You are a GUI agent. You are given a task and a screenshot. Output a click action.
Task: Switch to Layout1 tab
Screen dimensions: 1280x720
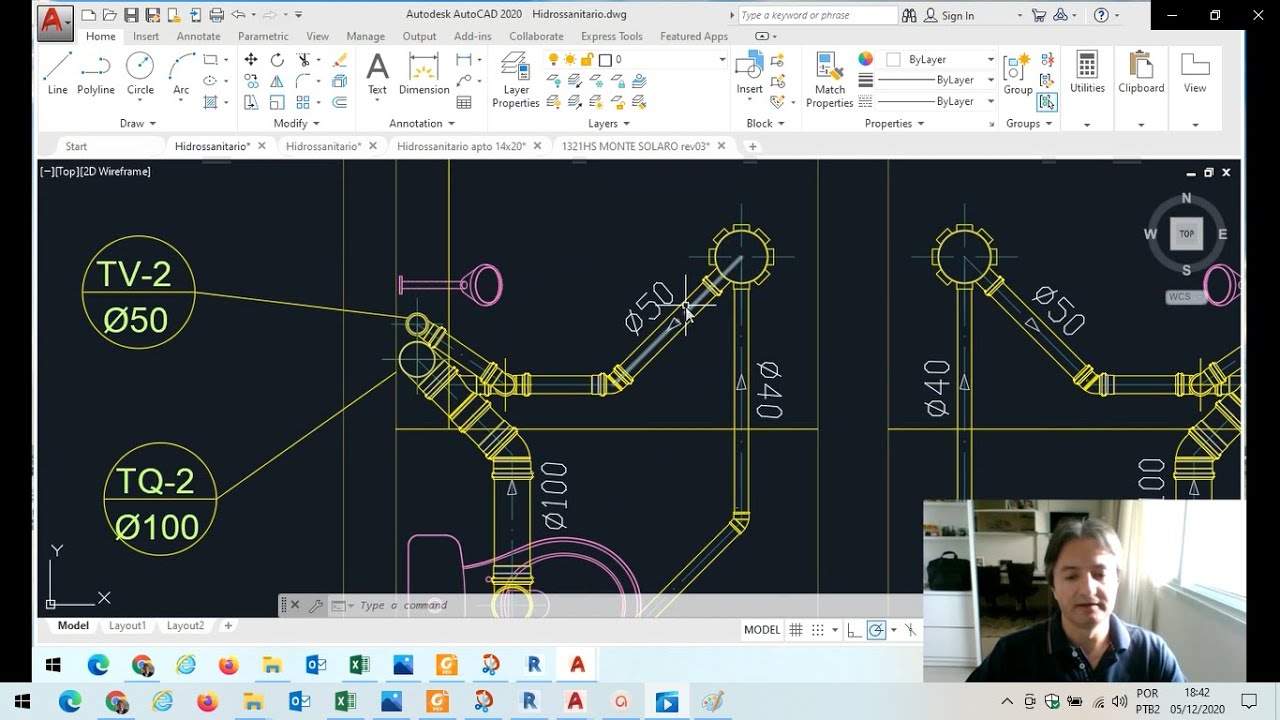[x=127, y=625]
